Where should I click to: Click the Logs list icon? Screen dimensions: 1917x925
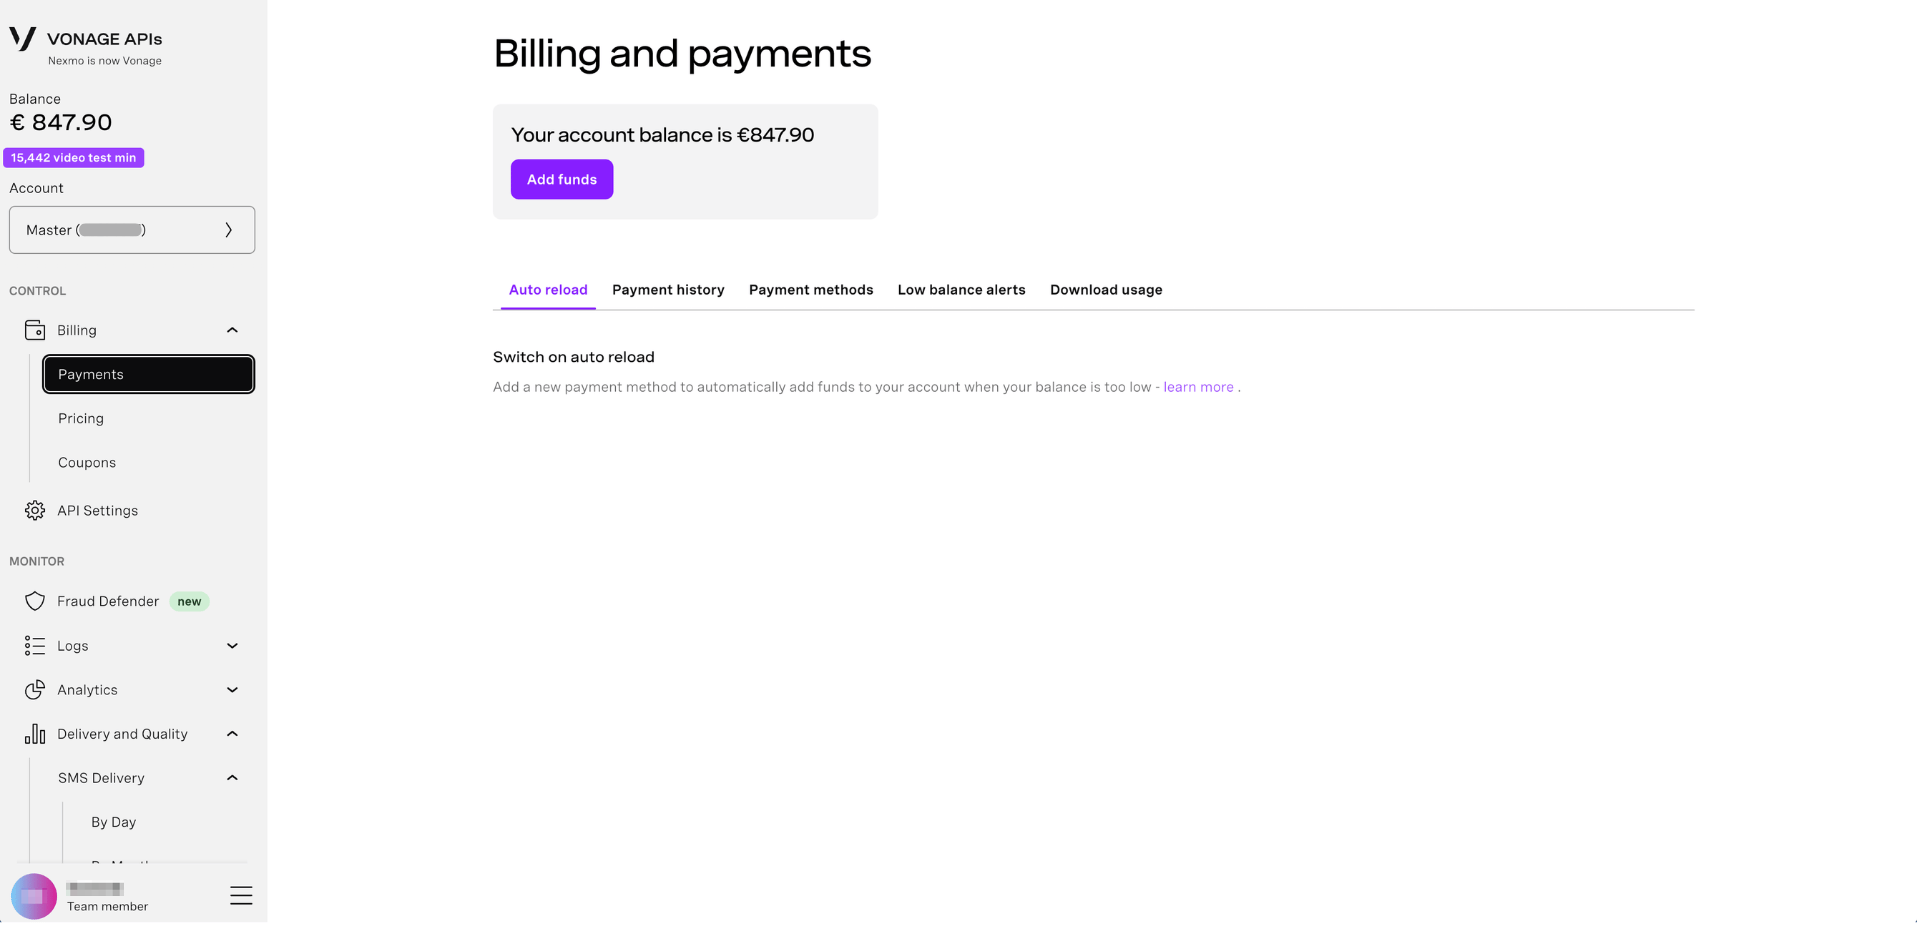click(x=35, y=646)
